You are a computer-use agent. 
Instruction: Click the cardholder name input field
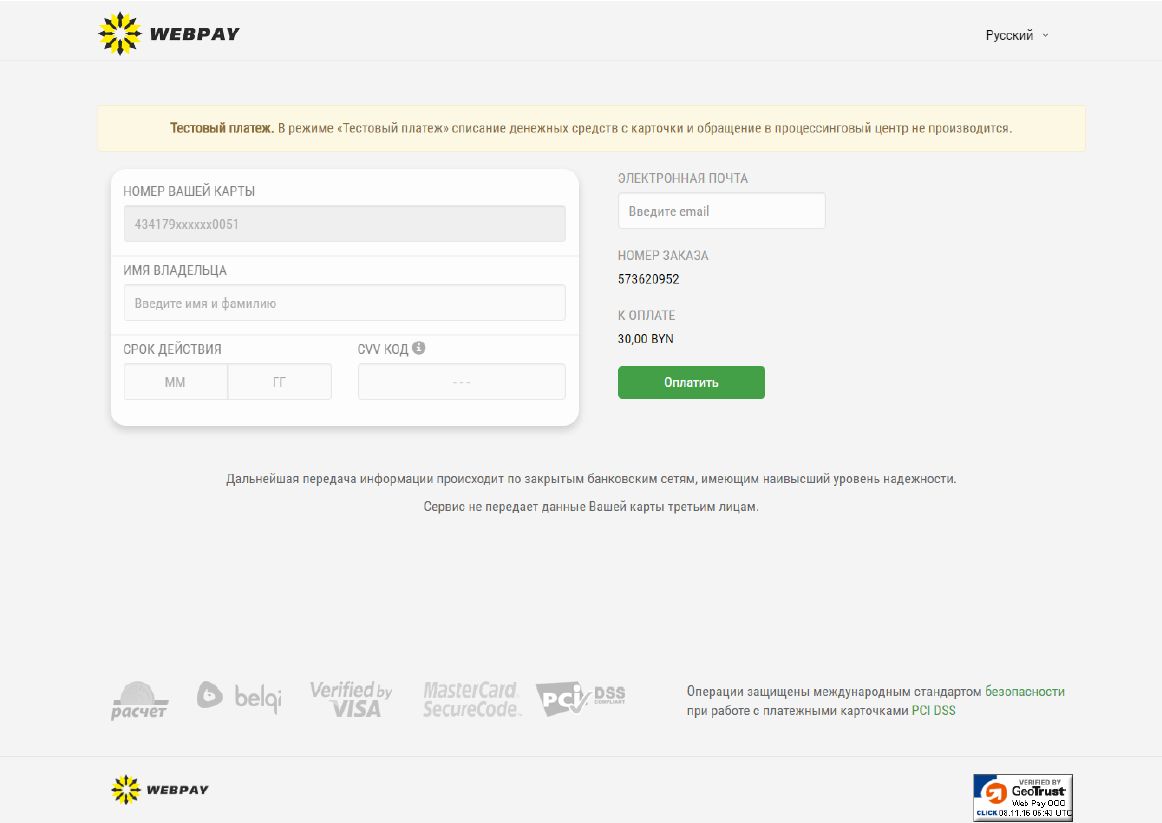(x=344, y=303)
